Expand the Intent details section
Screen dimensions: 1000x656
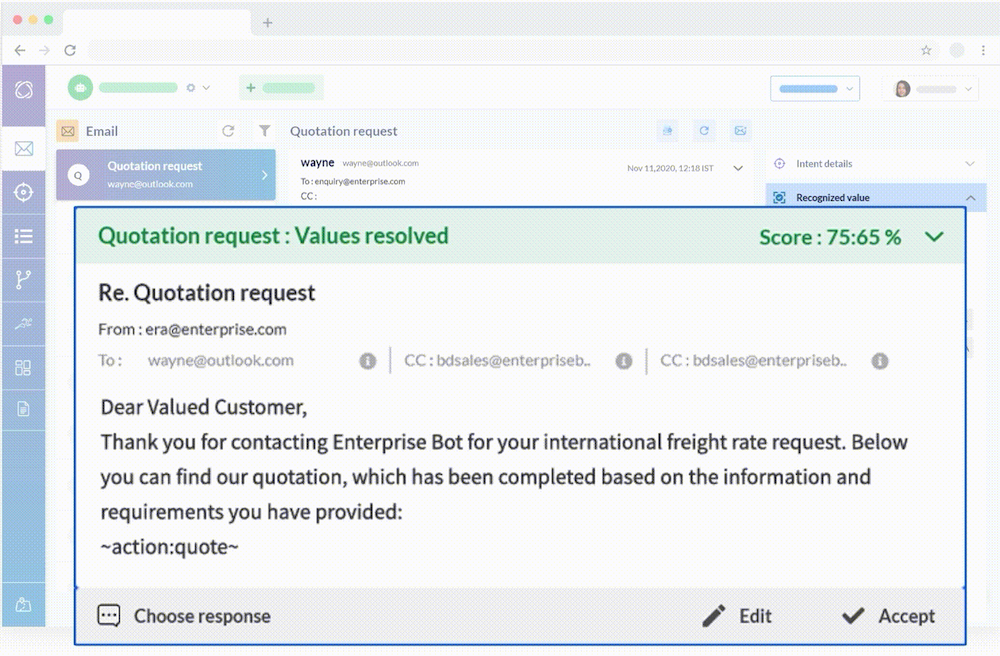[970, 164]
